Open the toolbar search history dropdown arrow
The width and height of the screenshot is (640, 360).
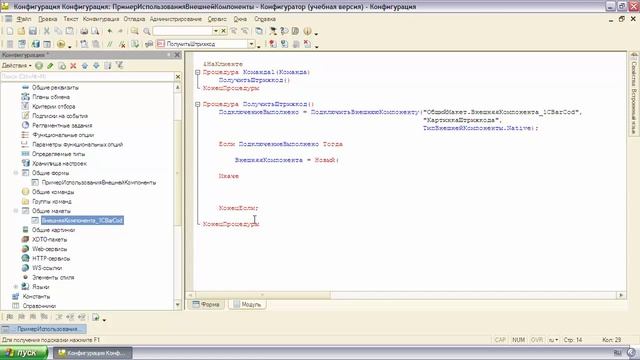pyautogui.click(x=216, y=31)
